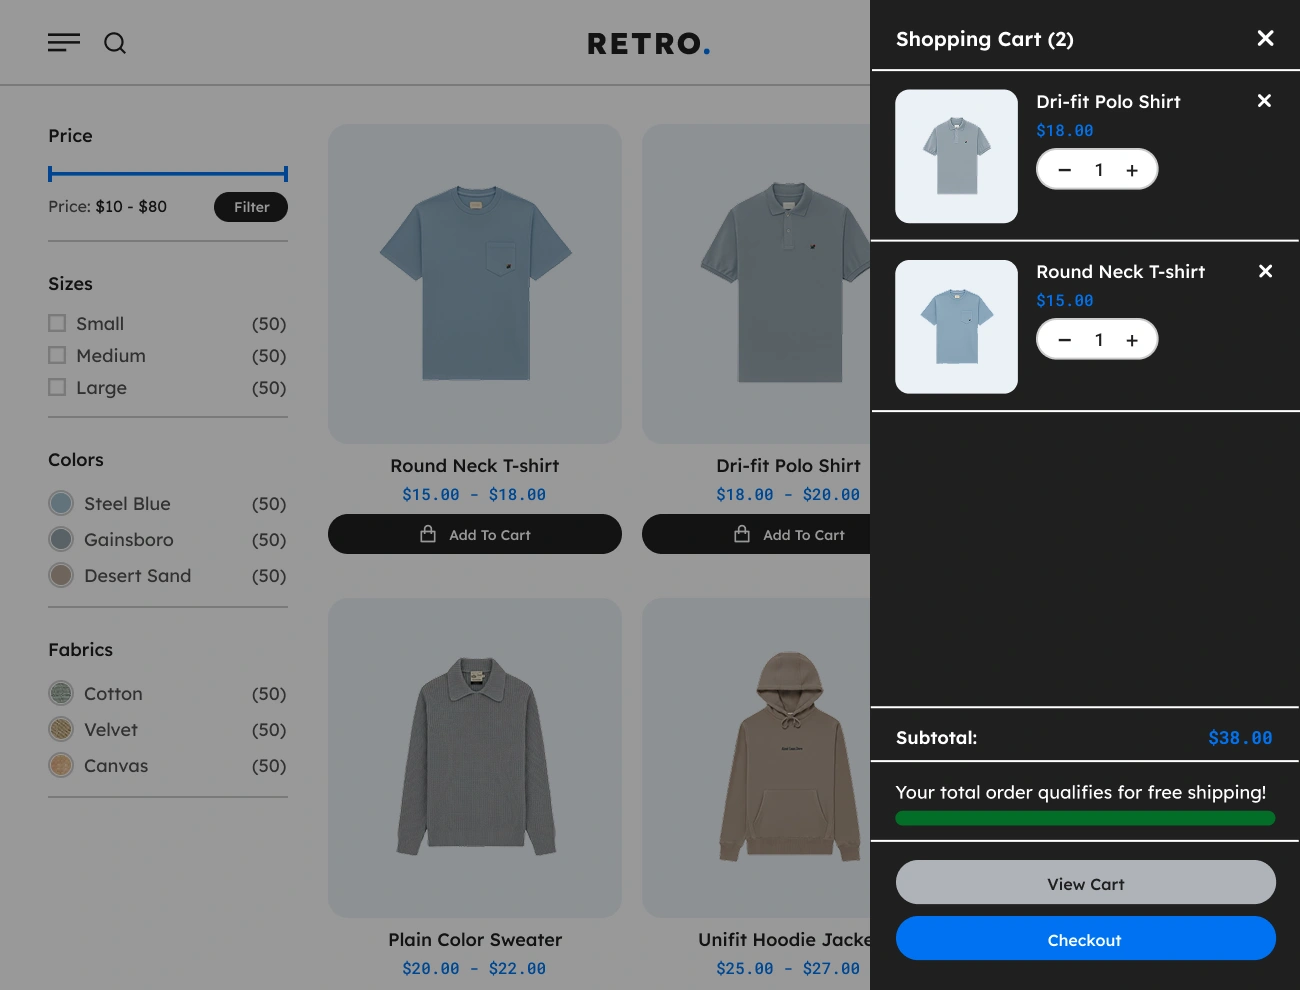1300x990 pixels.
Task: Click the Plain Color Sweater title
Action: [x=475, y=940]
